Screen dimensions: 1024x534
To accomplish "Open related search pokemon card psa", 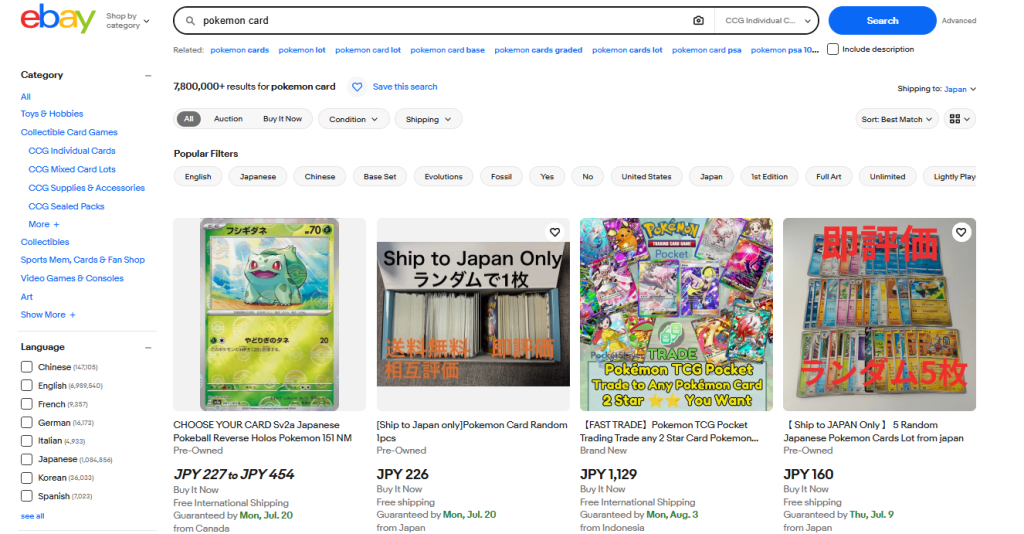I will pyautogui.click(x=707, y=50).
